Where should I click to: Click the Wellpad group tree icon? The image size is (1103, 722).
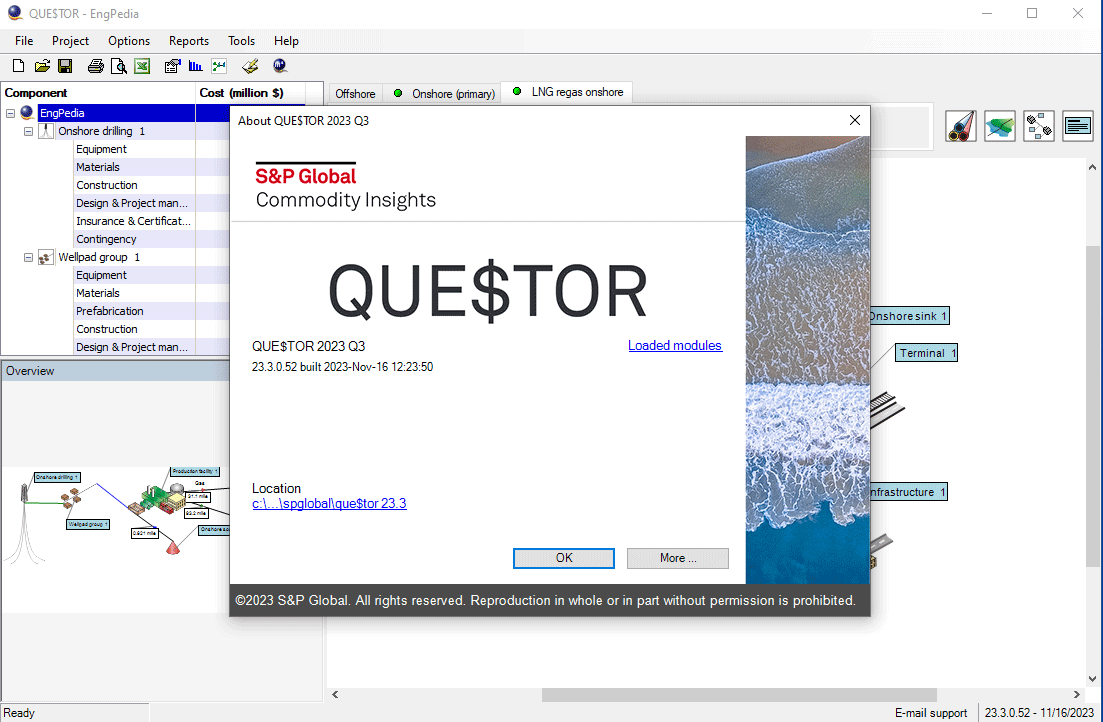[46, 257]
